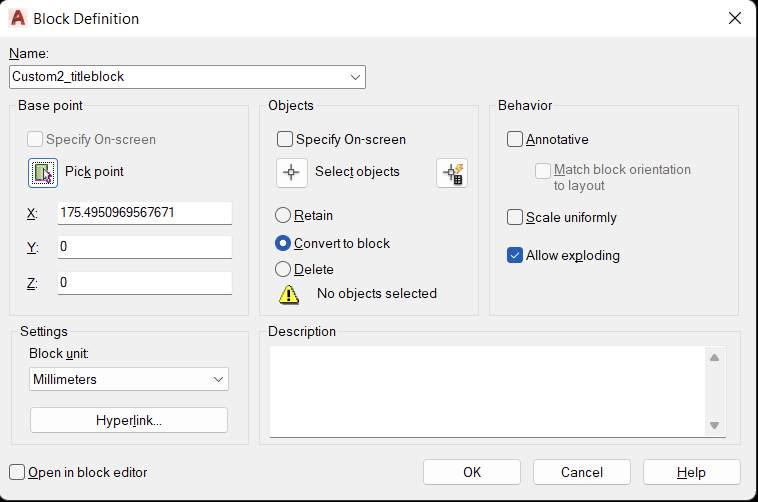
Task: Open the Block unit Millimeters dropdown
Action: click(129, 379)
